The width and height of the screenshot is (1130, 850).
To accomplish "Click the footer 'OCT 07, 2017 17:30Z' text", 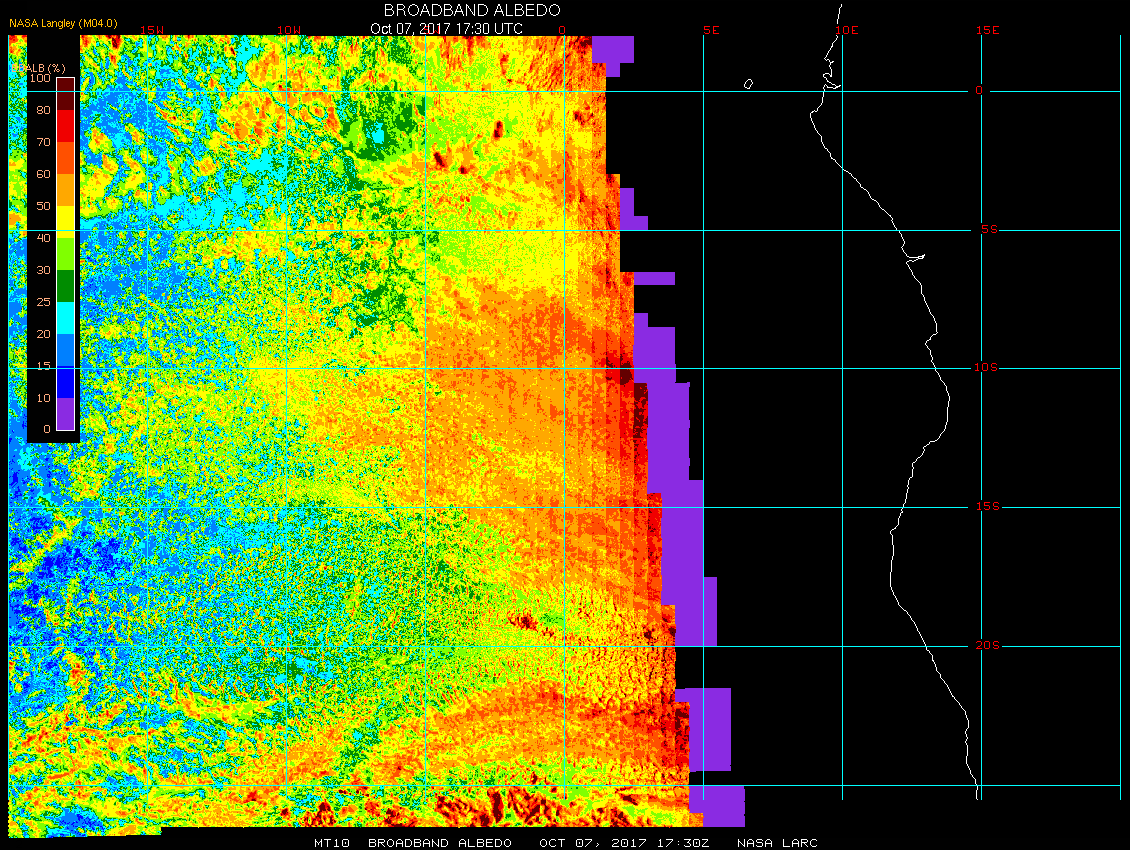I will tap(624, 843).
